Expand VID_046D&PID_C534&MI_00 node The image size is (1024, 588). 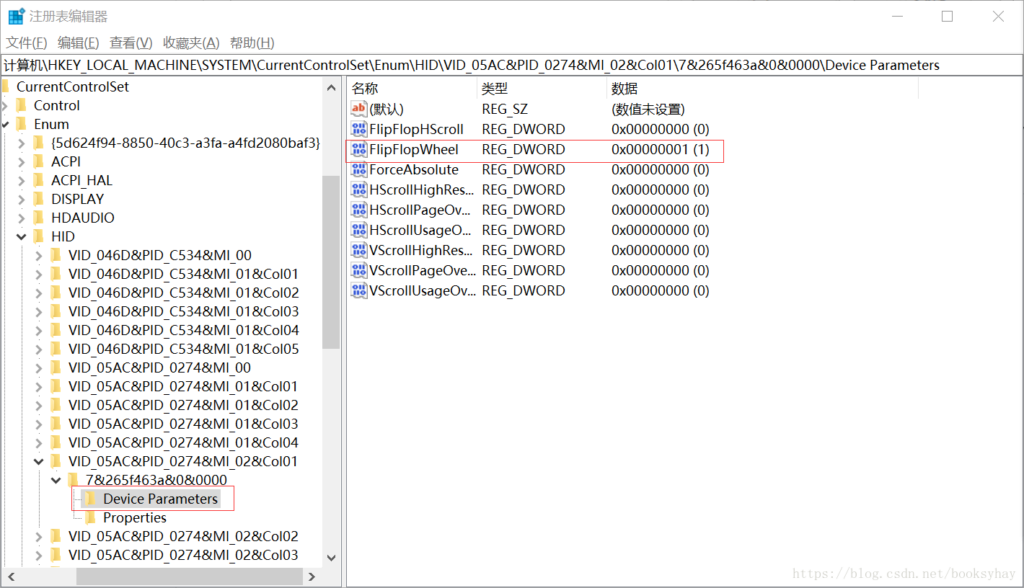click(39, 256)
